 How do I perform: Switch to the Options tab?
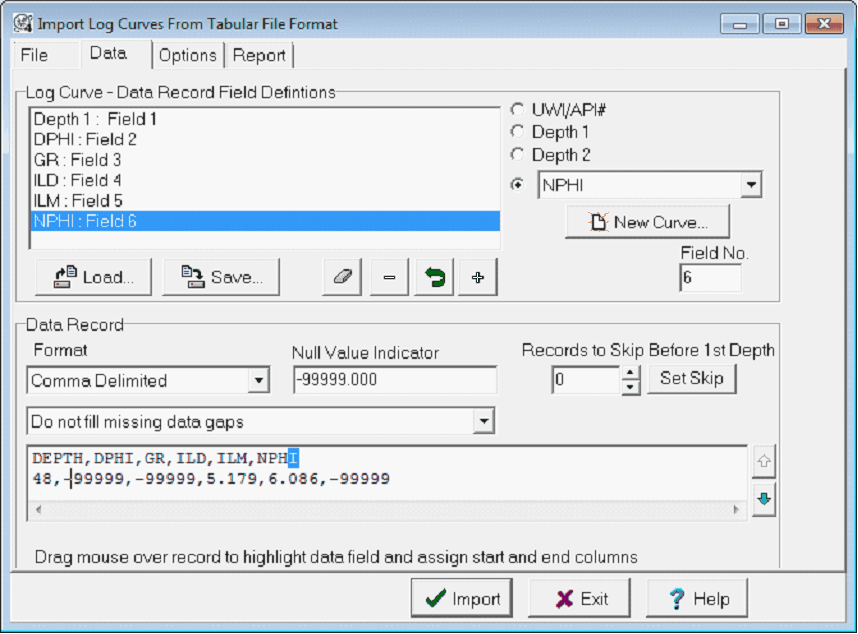188,56
